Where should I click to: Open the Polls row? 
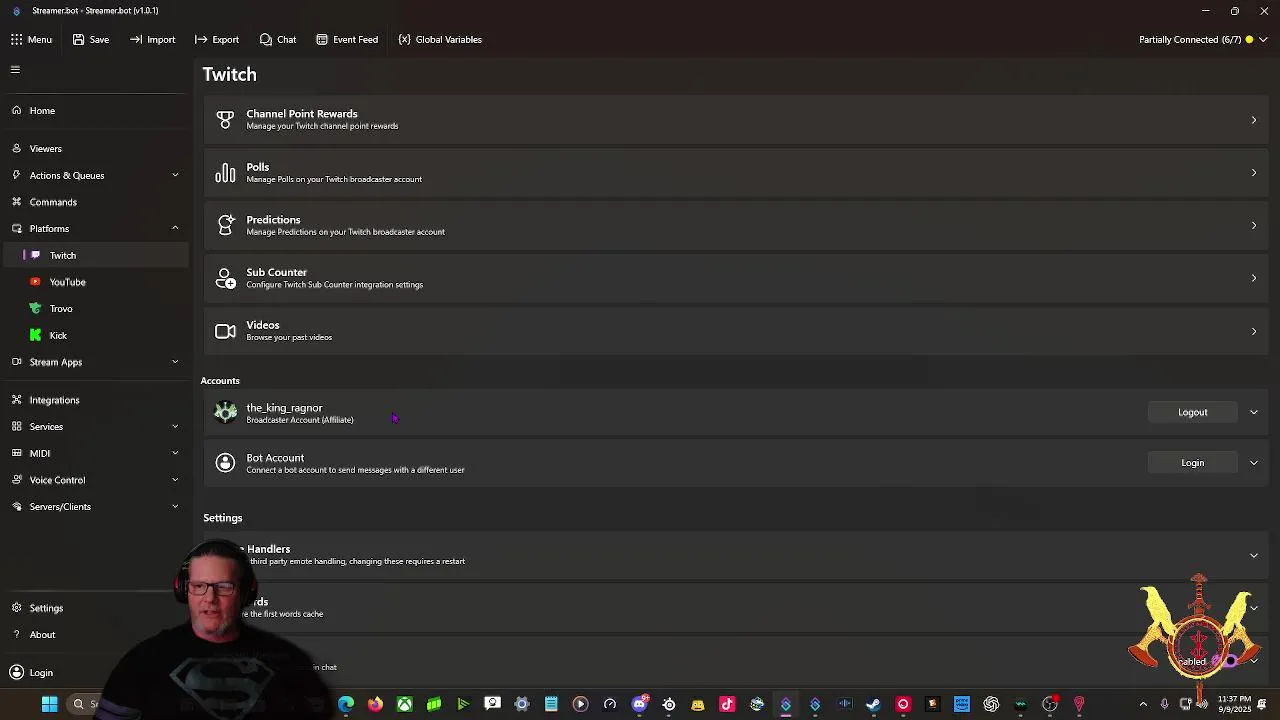pyautogui.click(x=735, y=172)
